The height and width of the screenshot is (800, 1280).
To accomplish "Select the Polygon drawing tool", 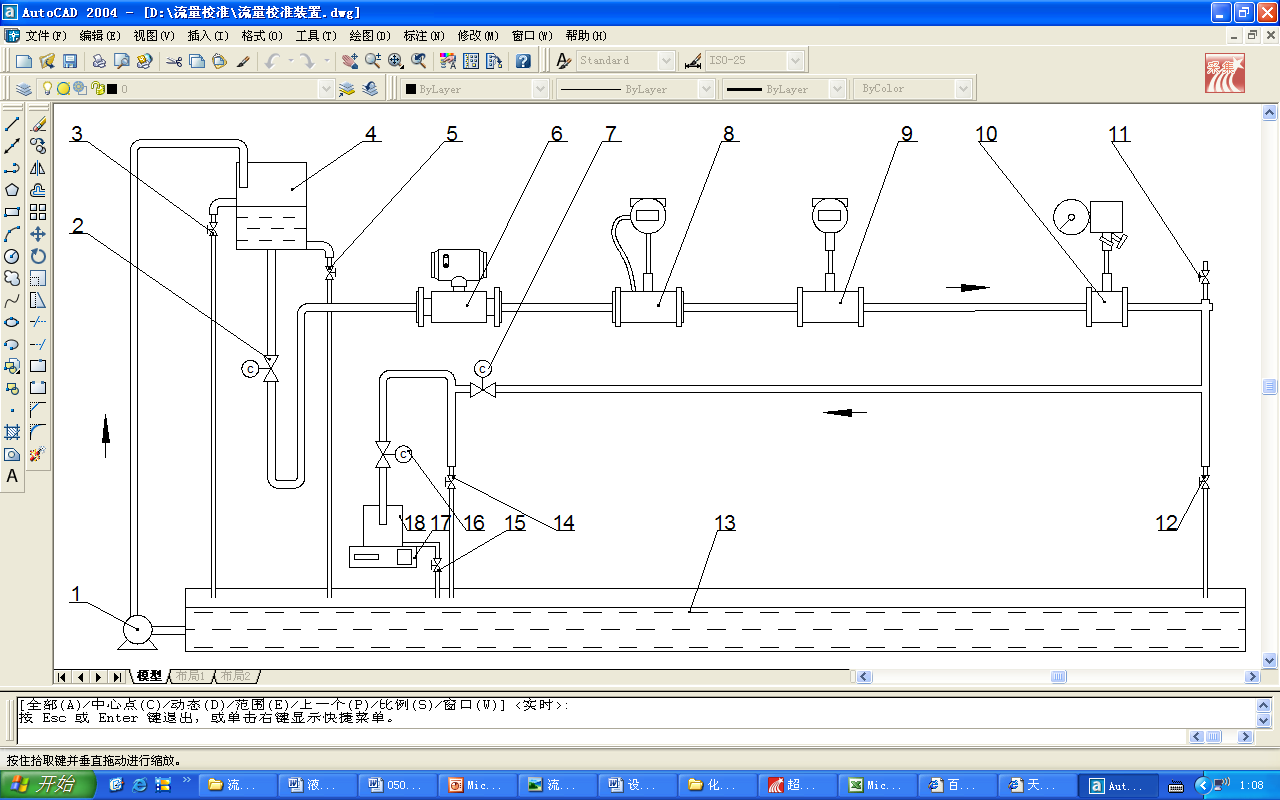I will [13, 190].
